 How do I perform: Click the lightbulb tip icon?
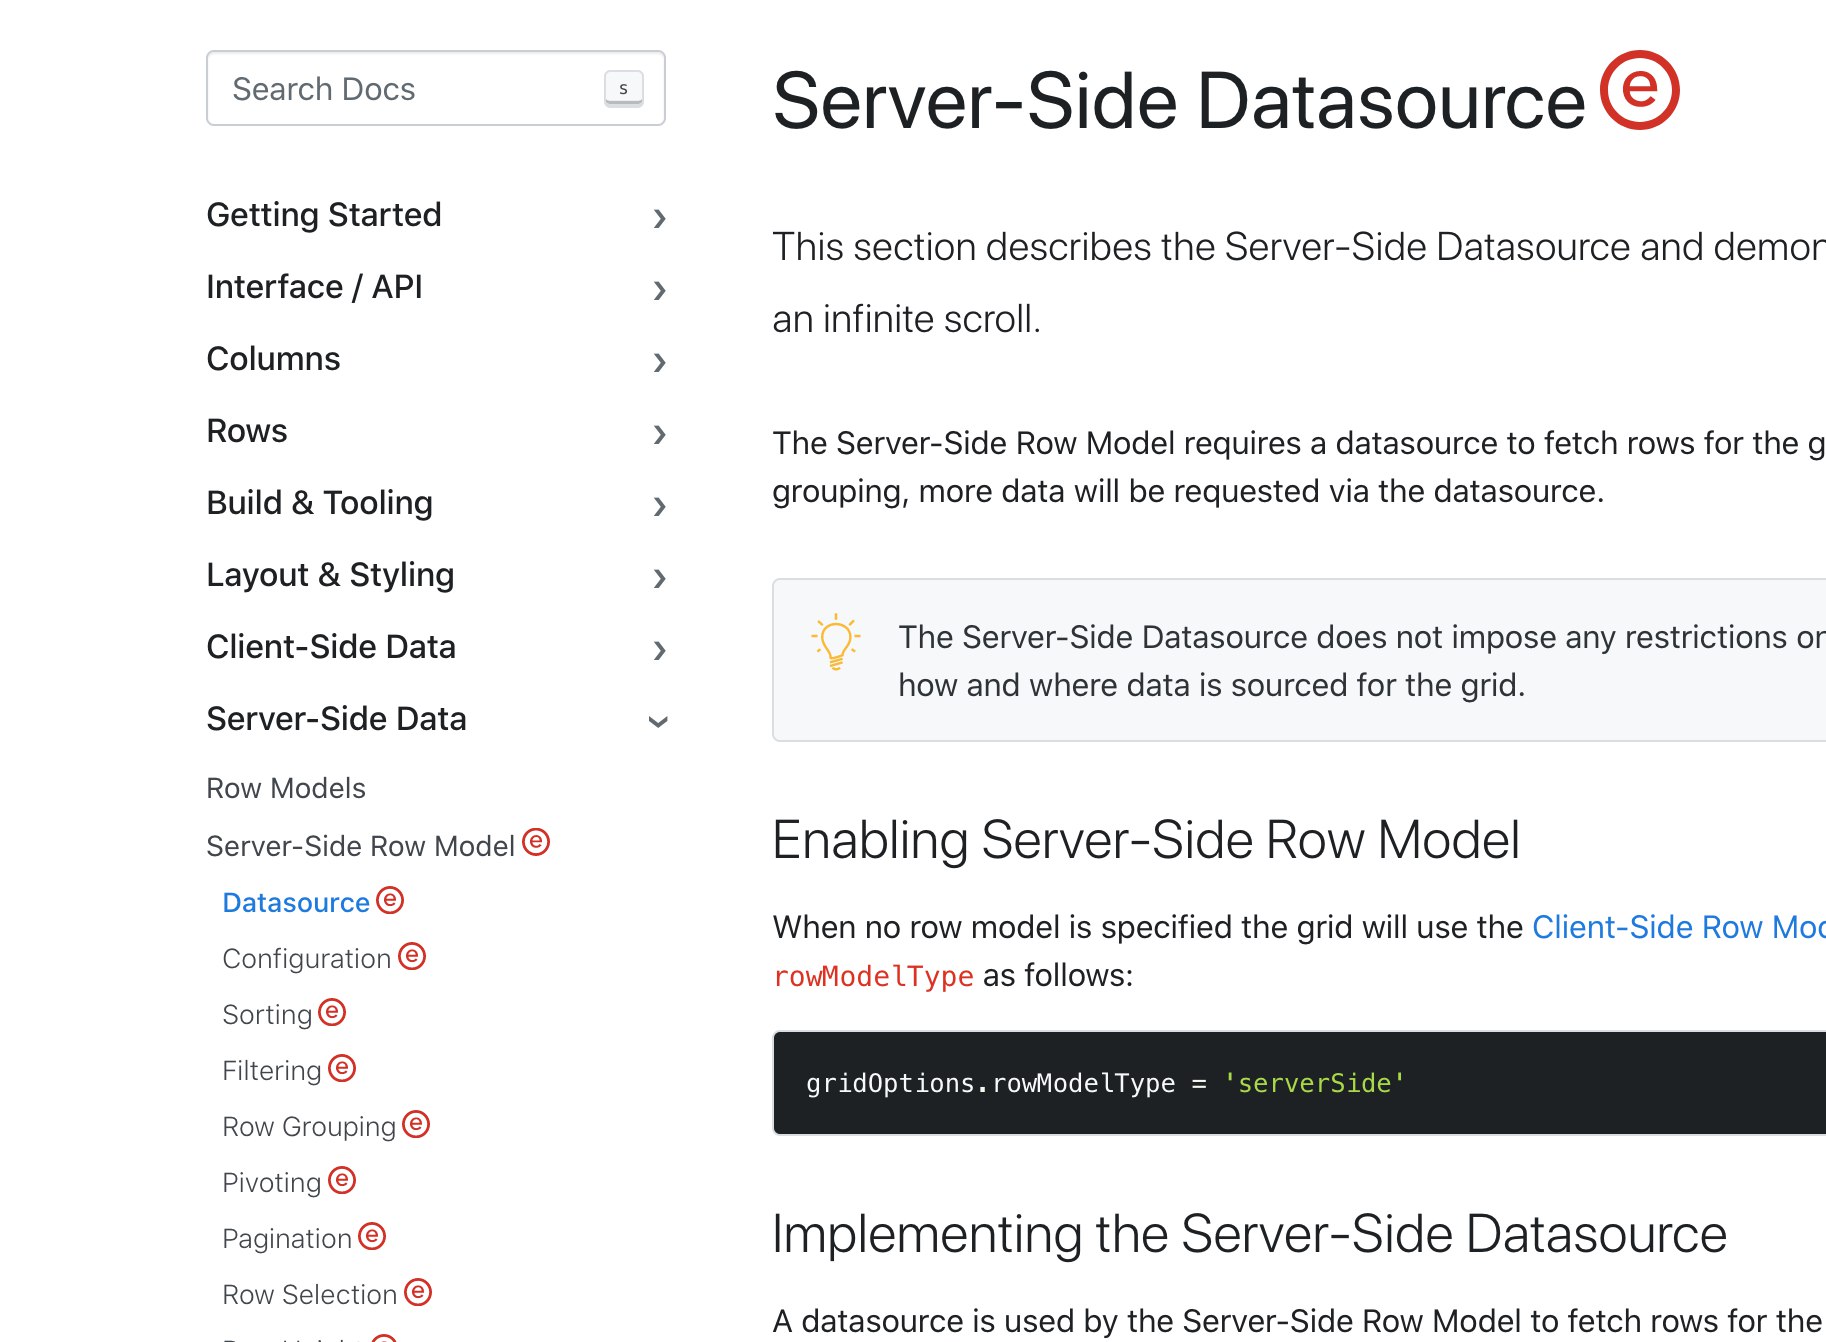[836, 641]
